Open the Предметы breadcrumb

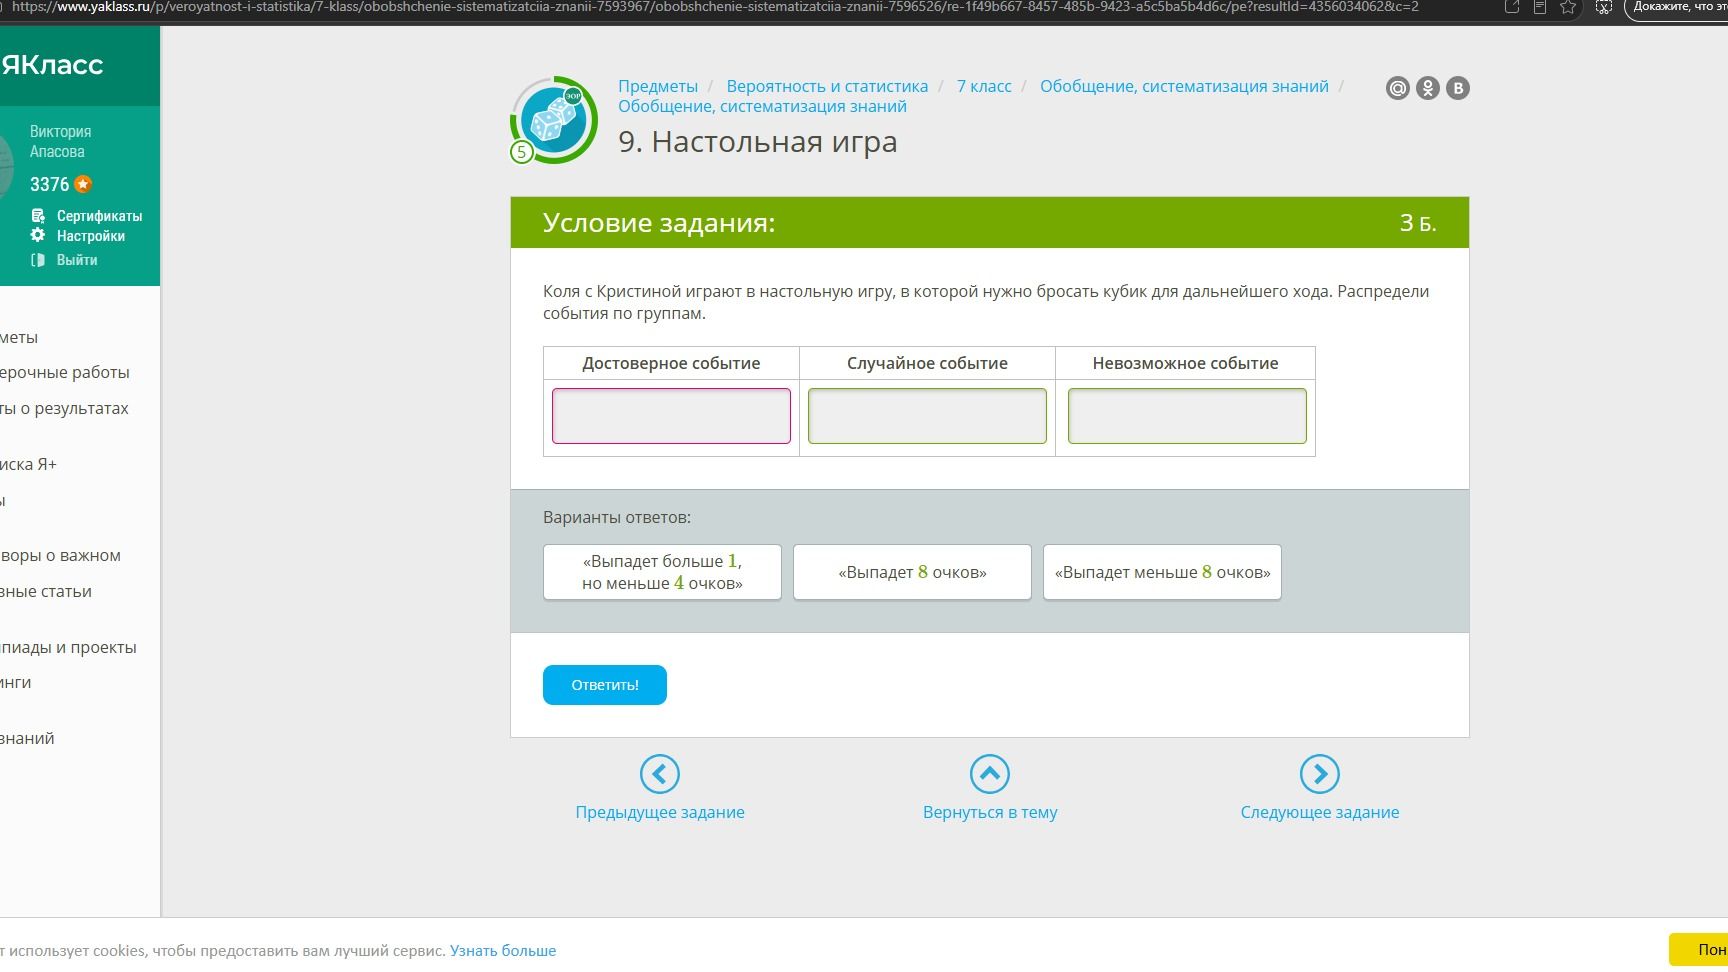(x=658, y=86)
